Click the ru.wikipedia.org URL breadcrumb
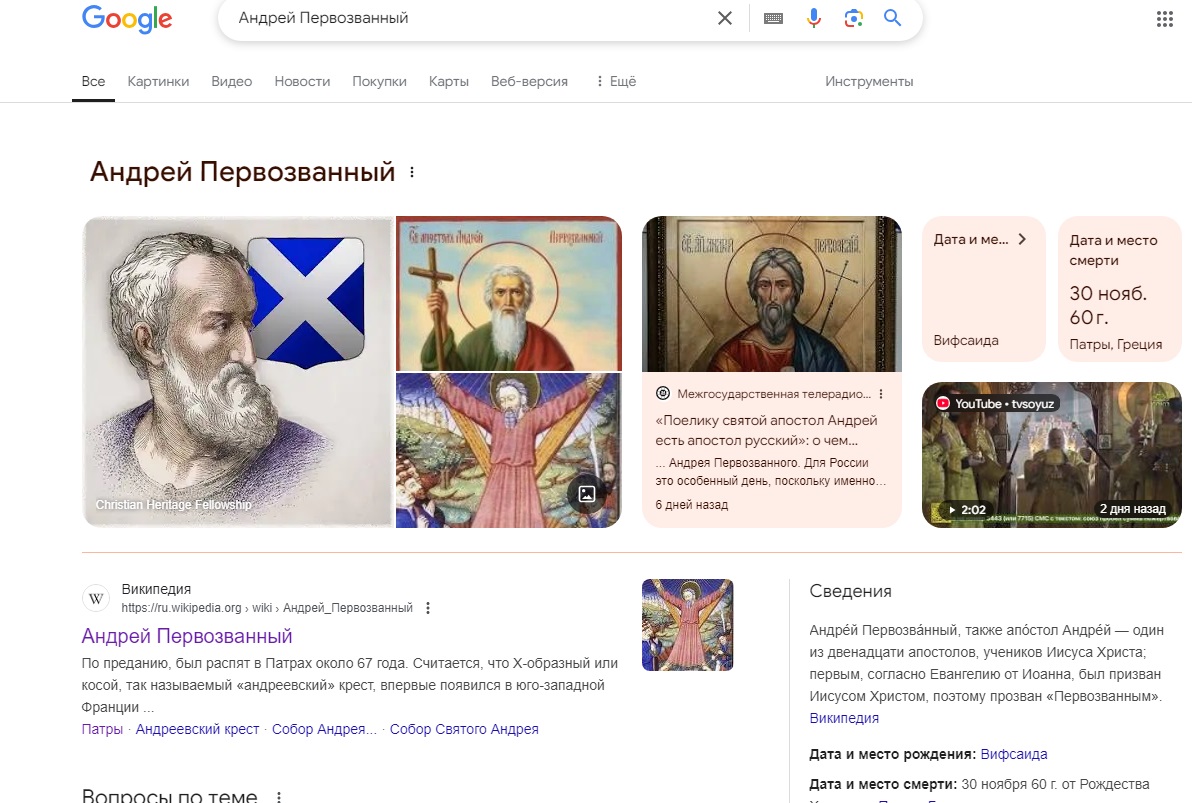 click(267, 608)
